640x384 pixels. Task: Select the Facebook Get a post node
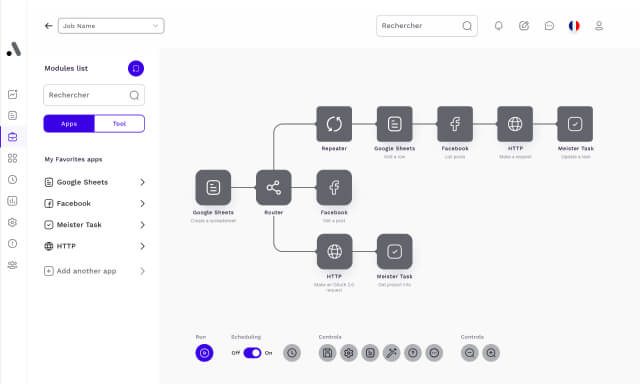click(334, 188)
